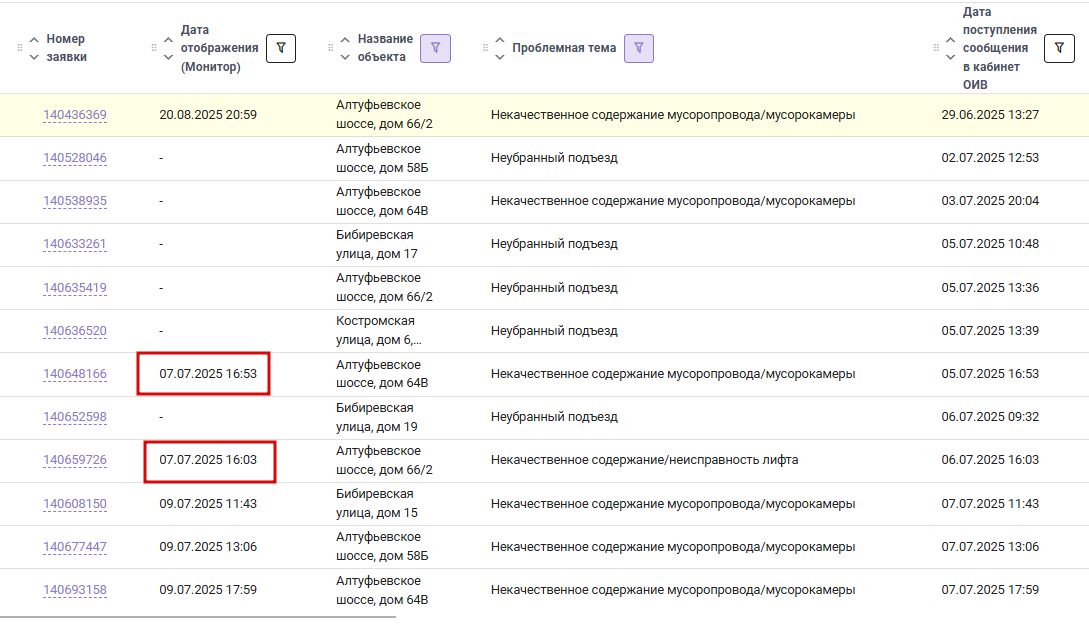Sort Номер заявки ascending with up arrow
Viewport: 1089px width, 631px height.
pyautogui.click(x=34, y=40)
